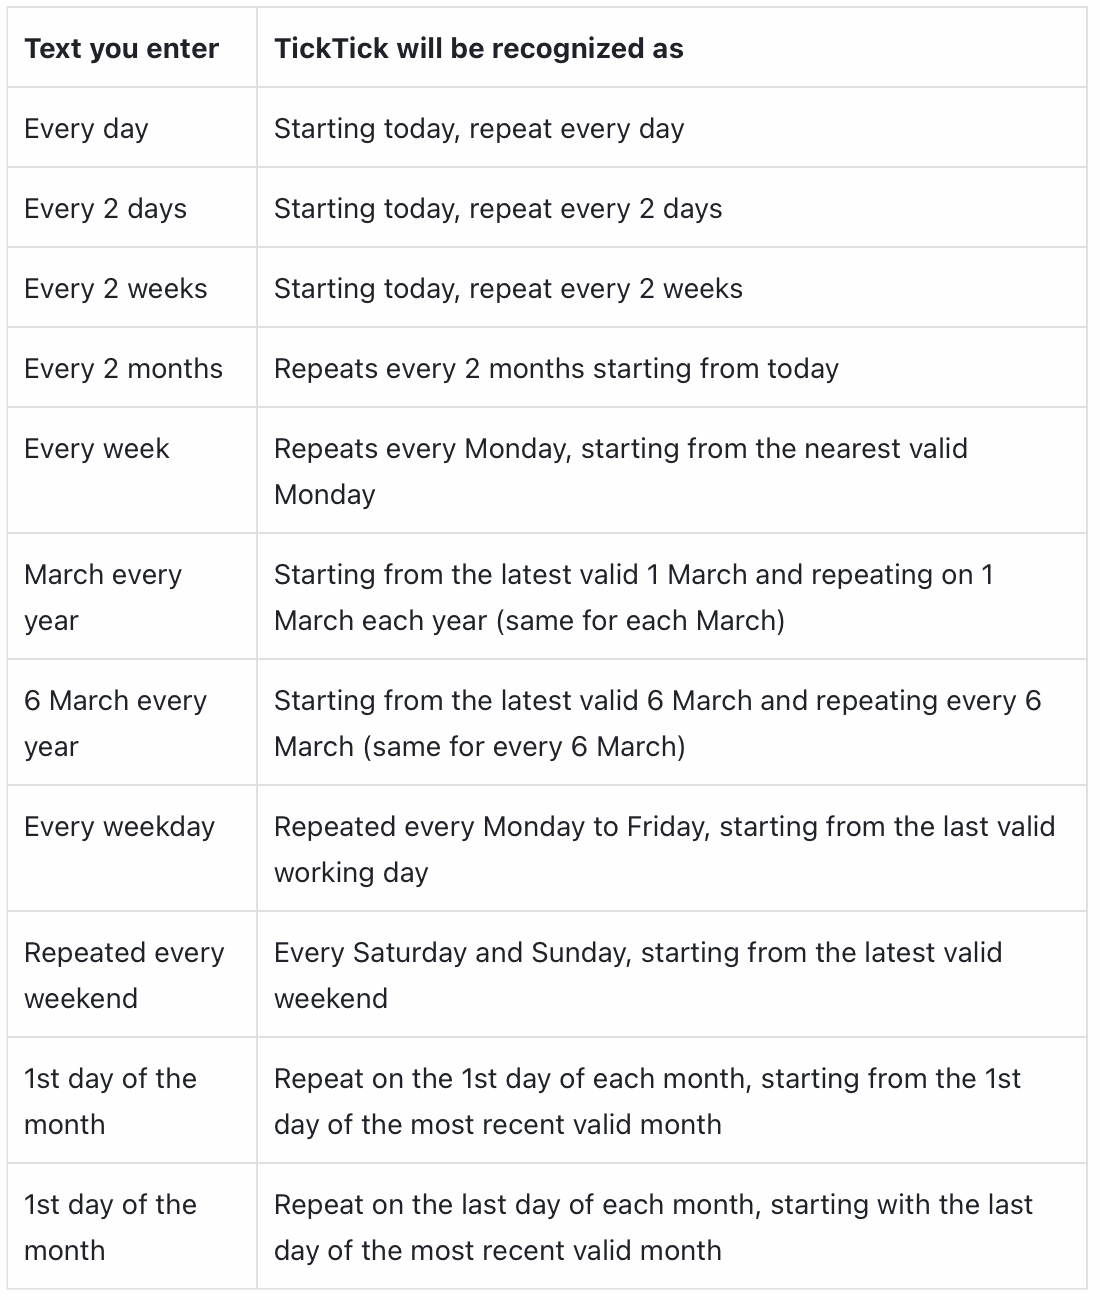Click the "TickTick will be recognized as" header
This screenshot has height=1300, width=1100.
tap(478, 49)
